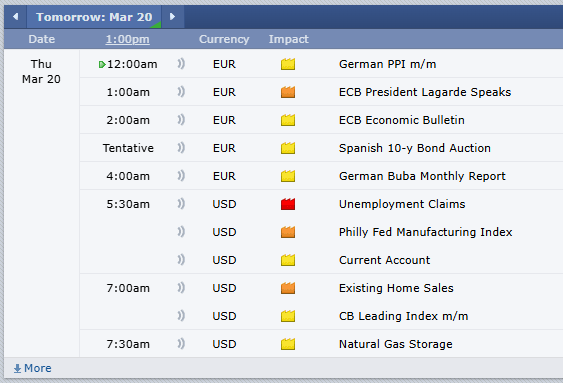The height and width of the screenshot is (383, 563).
Task: Click orange impact icon for Philly Fed Index
Action: tap(288, 232)
